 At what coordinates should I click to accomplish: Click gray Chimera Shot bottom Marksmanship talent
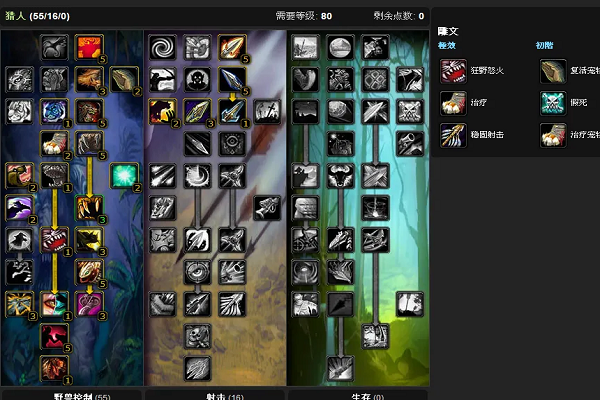(x=197, y=369)
